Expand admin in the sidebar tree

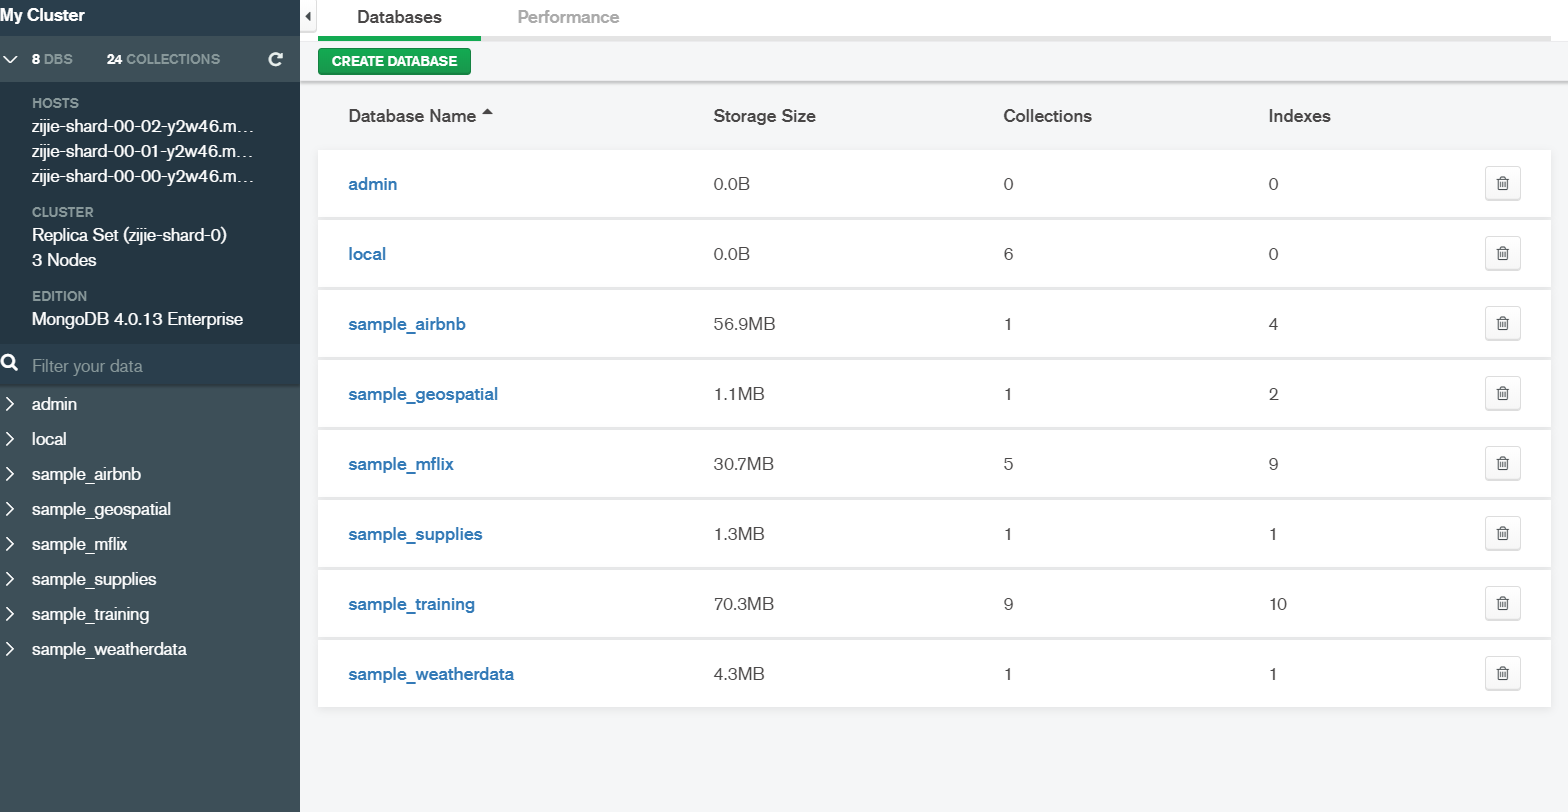9,404
